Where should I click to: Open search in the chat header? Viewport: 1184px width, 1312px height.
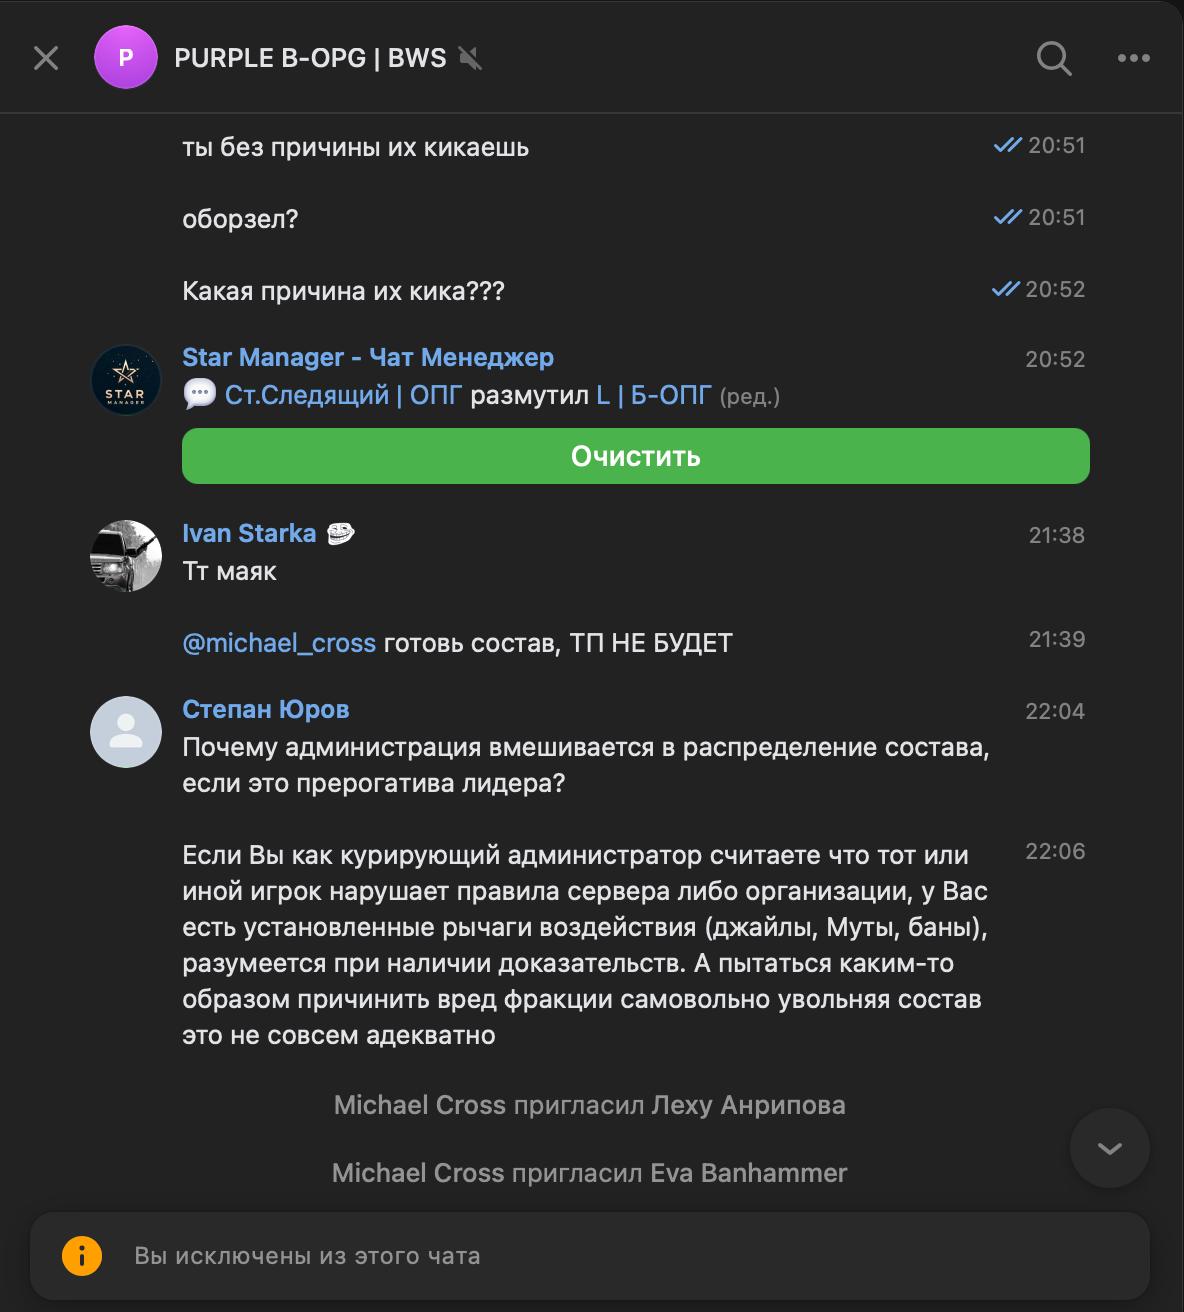[1053, 58]
